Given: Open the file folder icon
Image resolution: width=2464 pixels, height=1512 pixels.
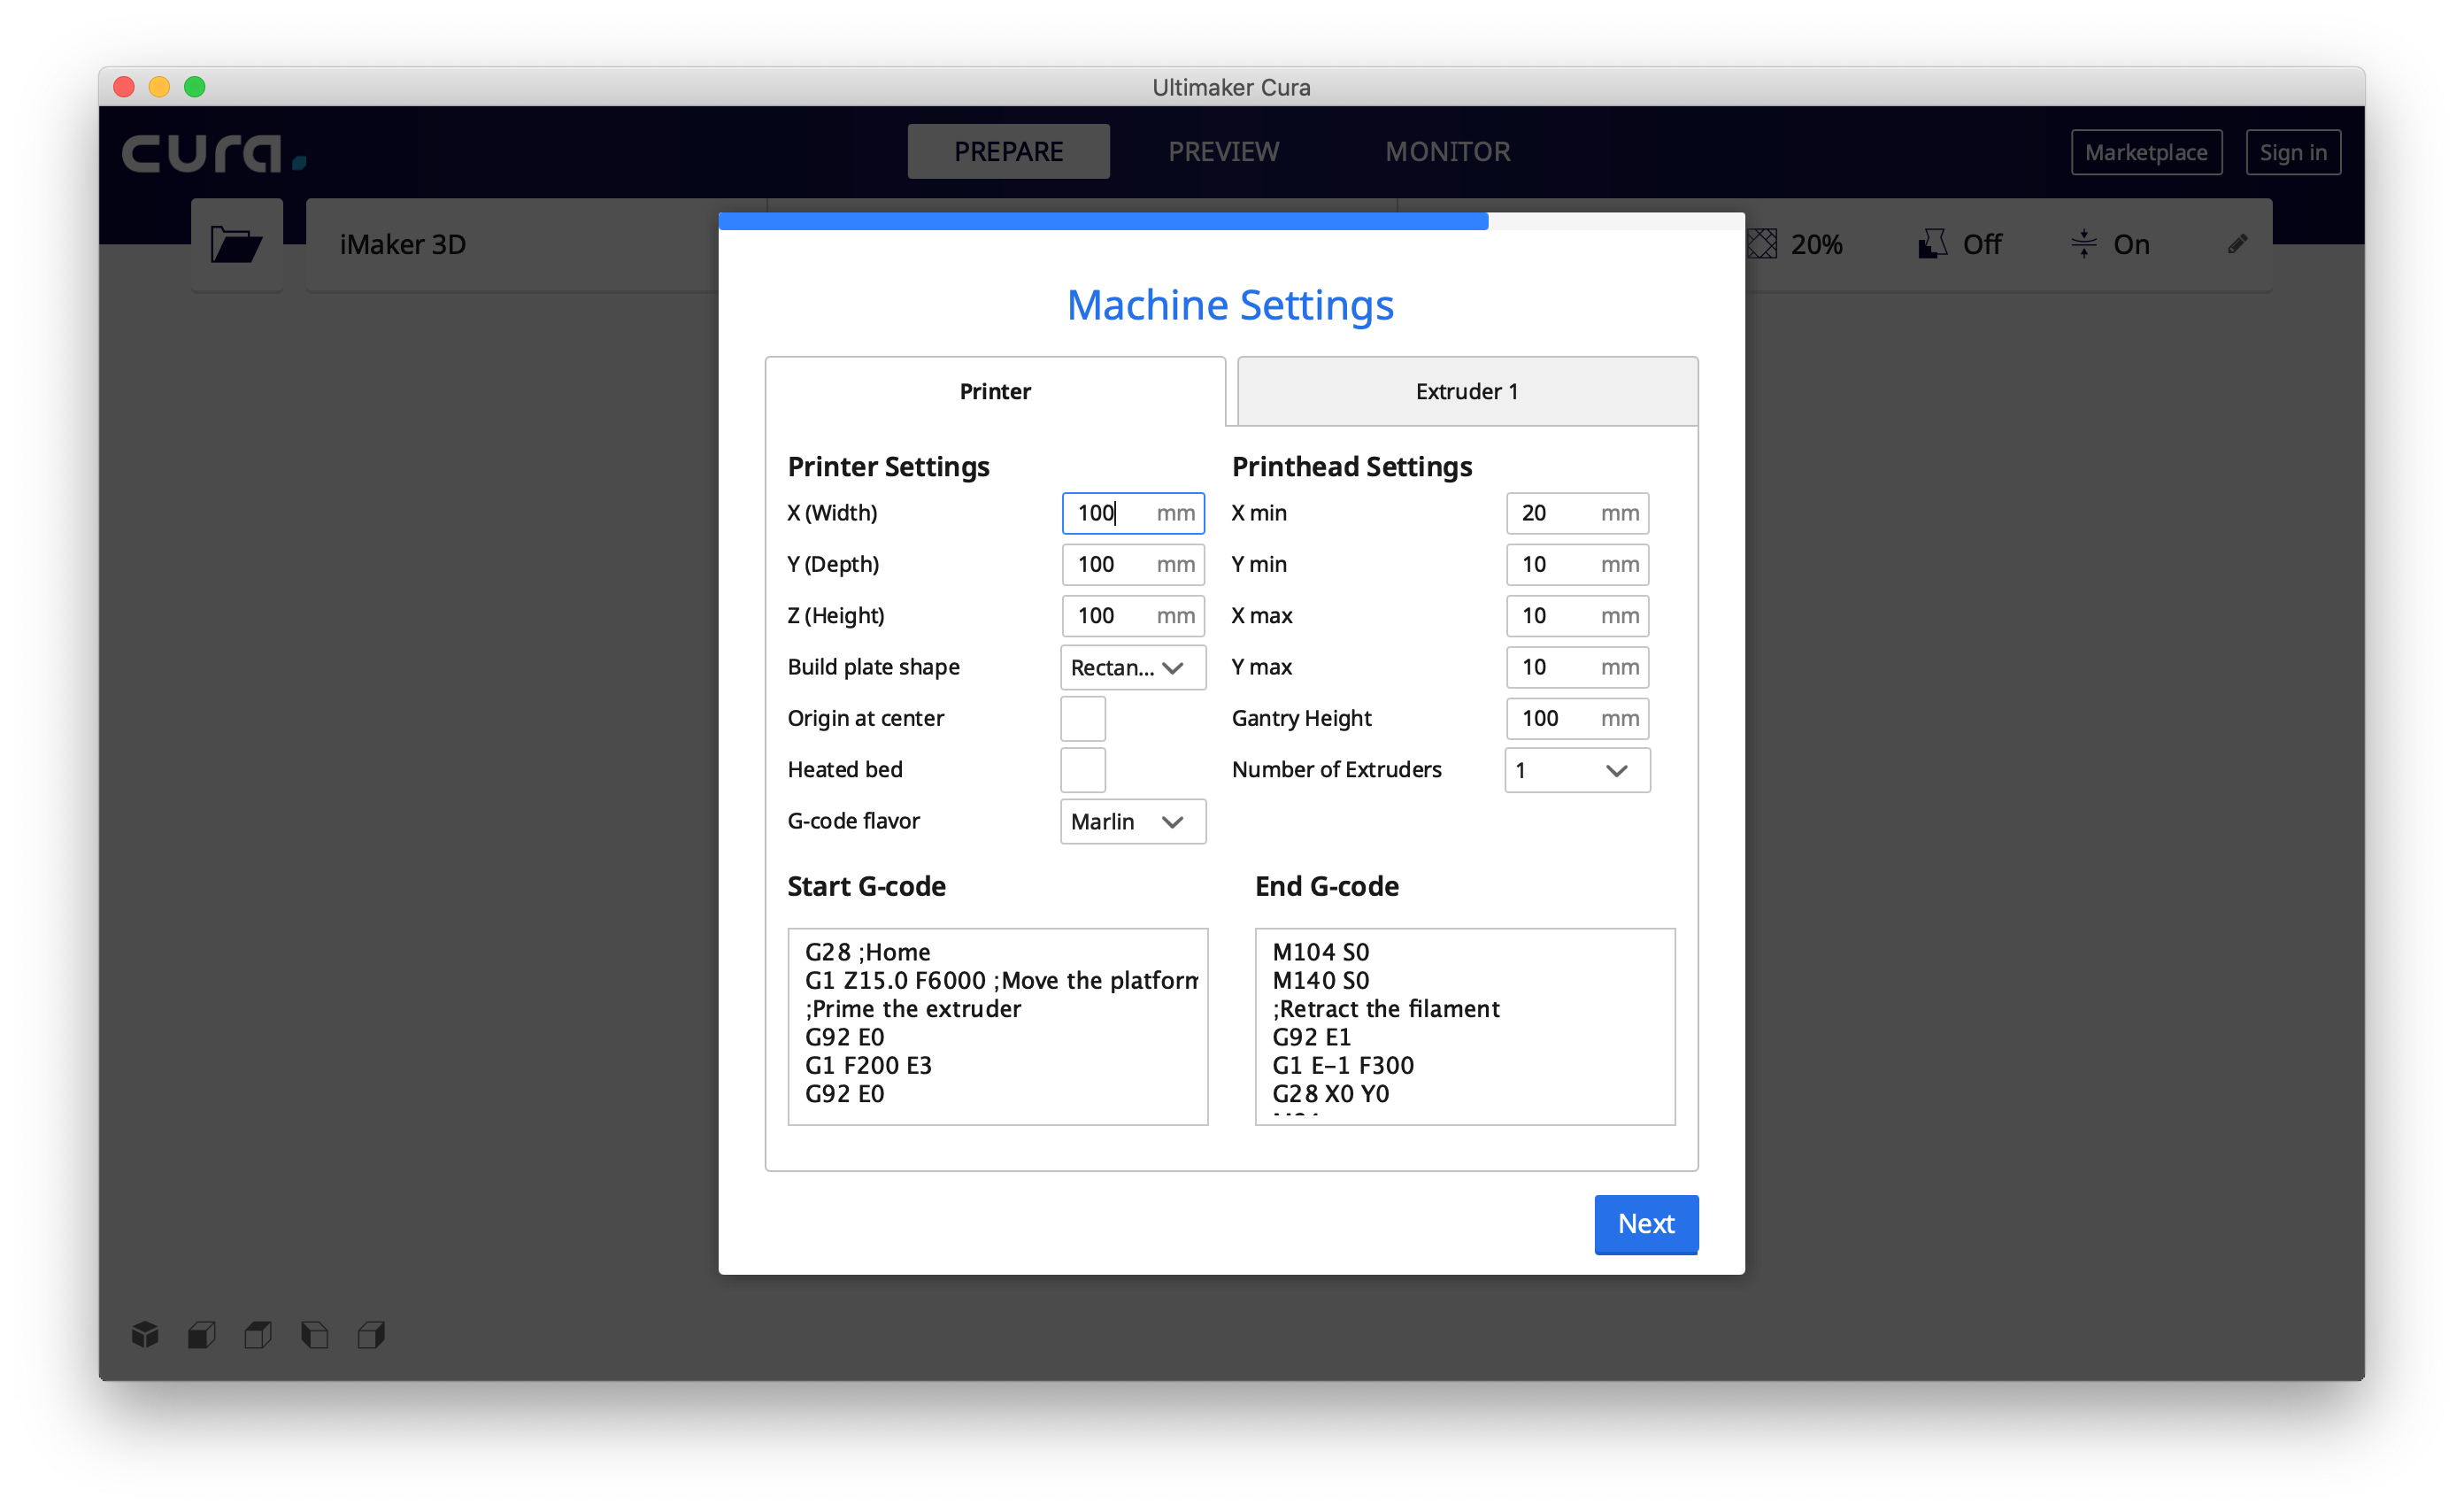Looking at the screenshot, I should coord(236,244).
